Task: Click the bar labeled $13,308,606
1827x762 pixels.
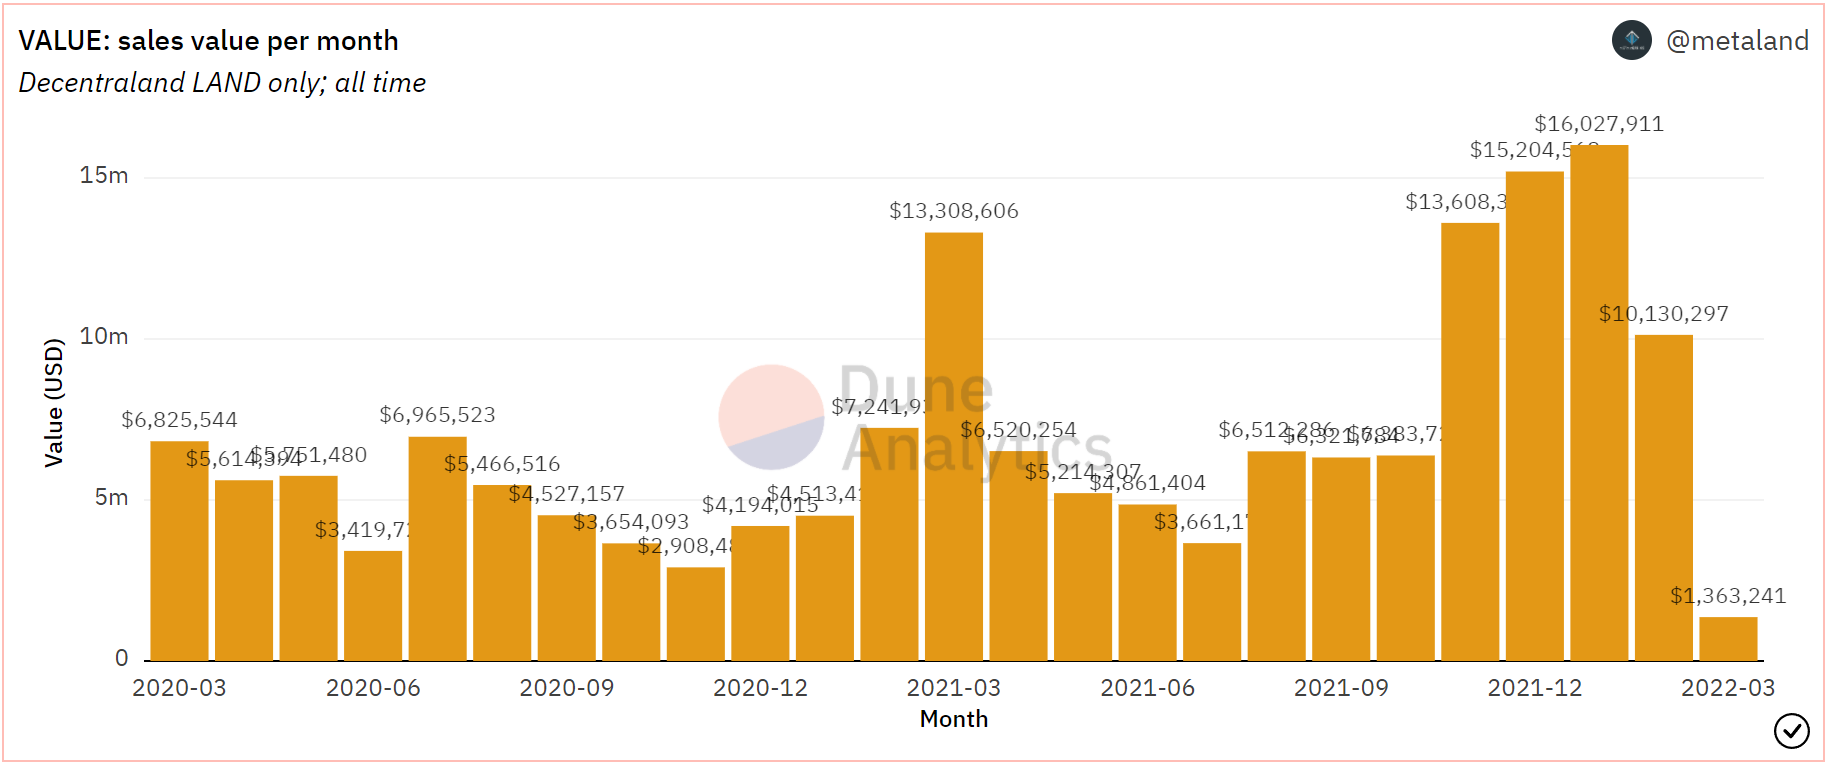Action: coord(953,446)
